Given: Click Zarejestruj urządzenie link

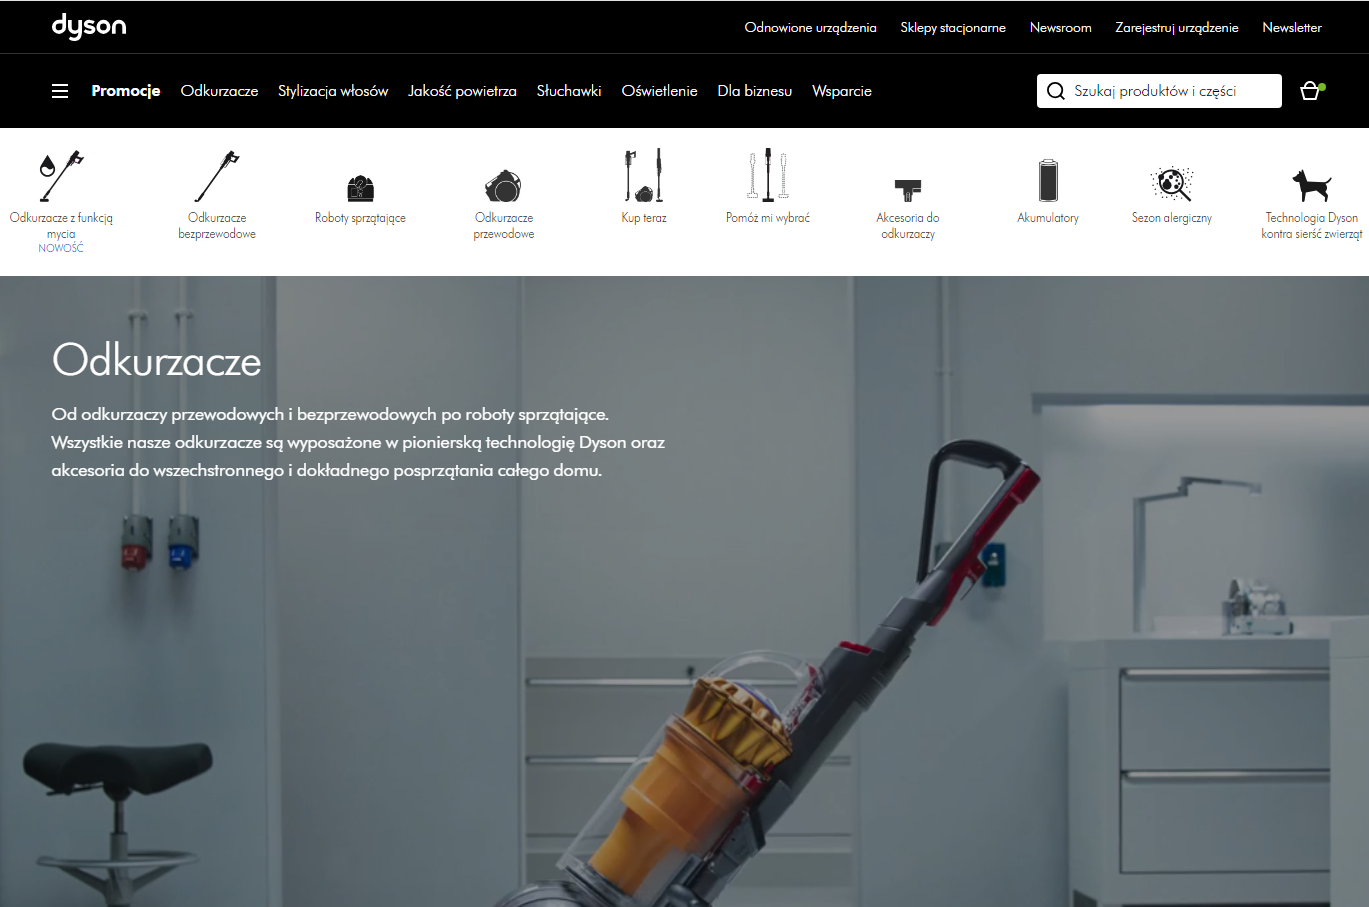Looking at the screenshot, I should pyautogui.click(x=1177, y=28).
